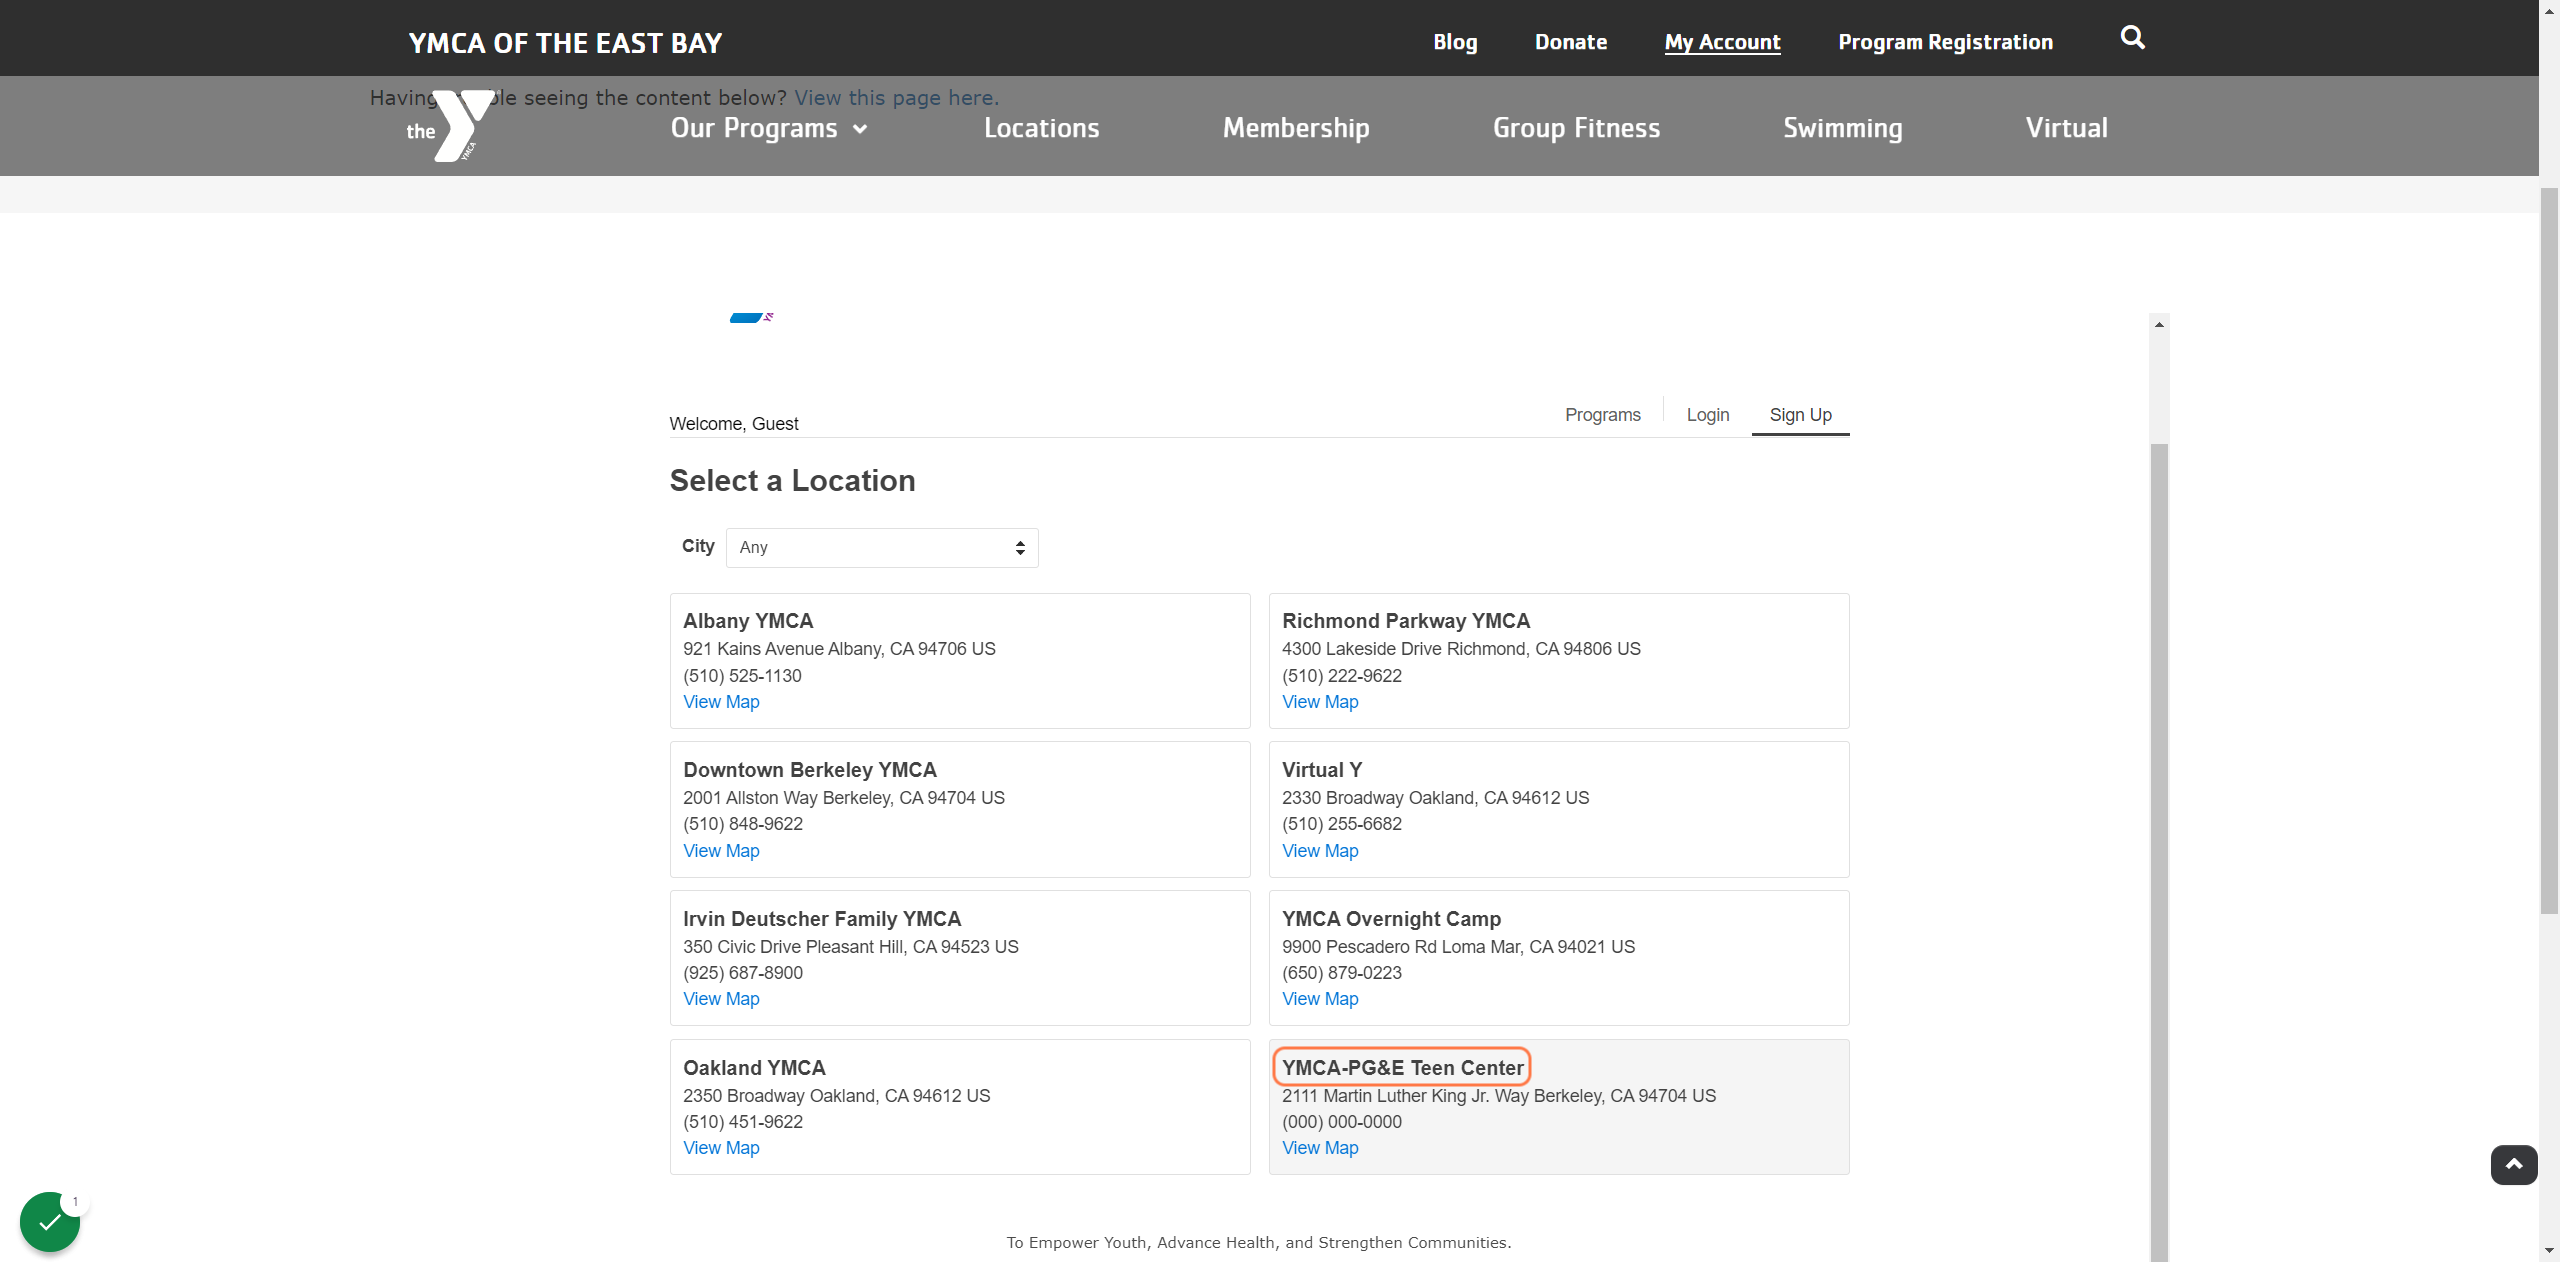The width and height of the screenshot is (2560, 1262).
Task: Select Swimming in navigation
Action: pos(1842,128)
